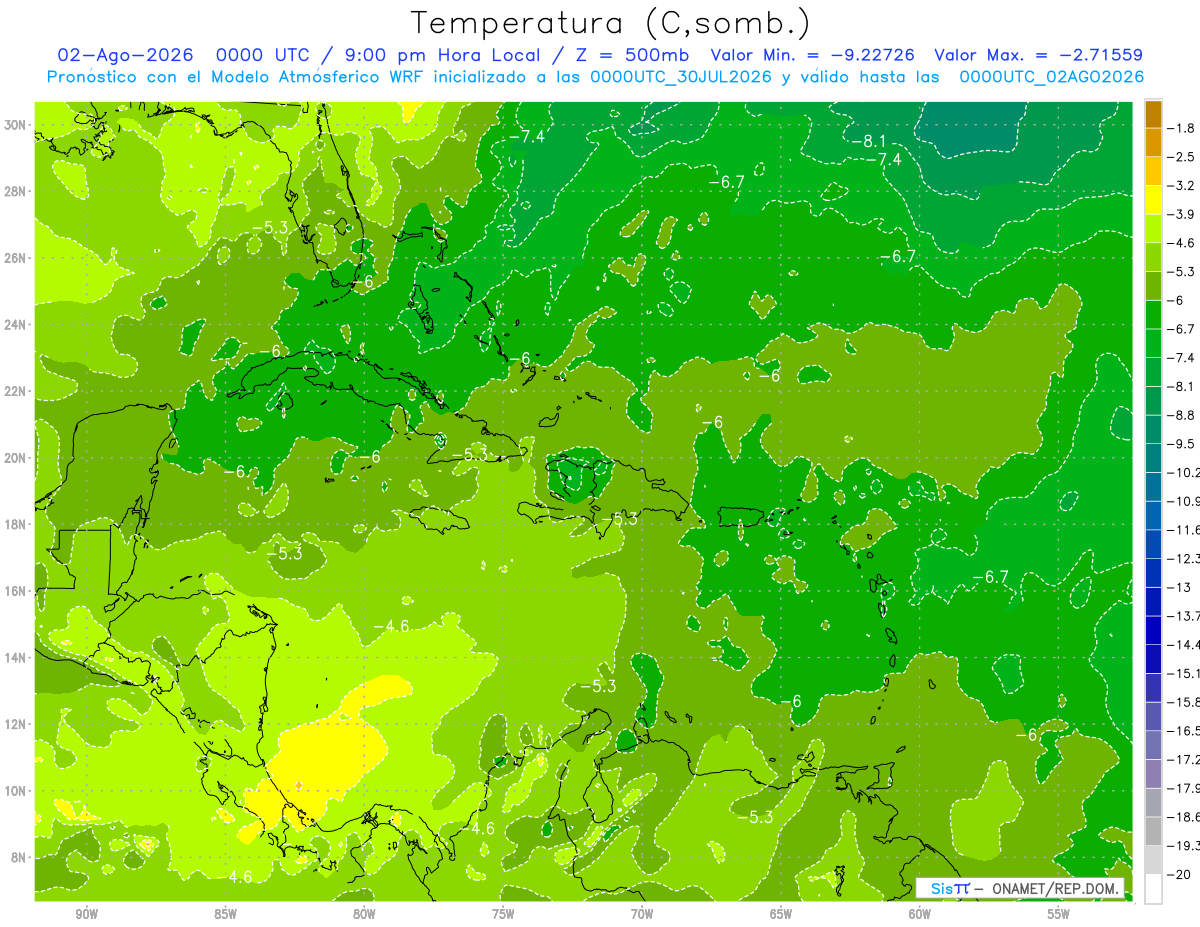This screenshot has width=1200, height=927.
Task: Select the '02-Ago-2026' date in the header
Action: tap(125, 55)
